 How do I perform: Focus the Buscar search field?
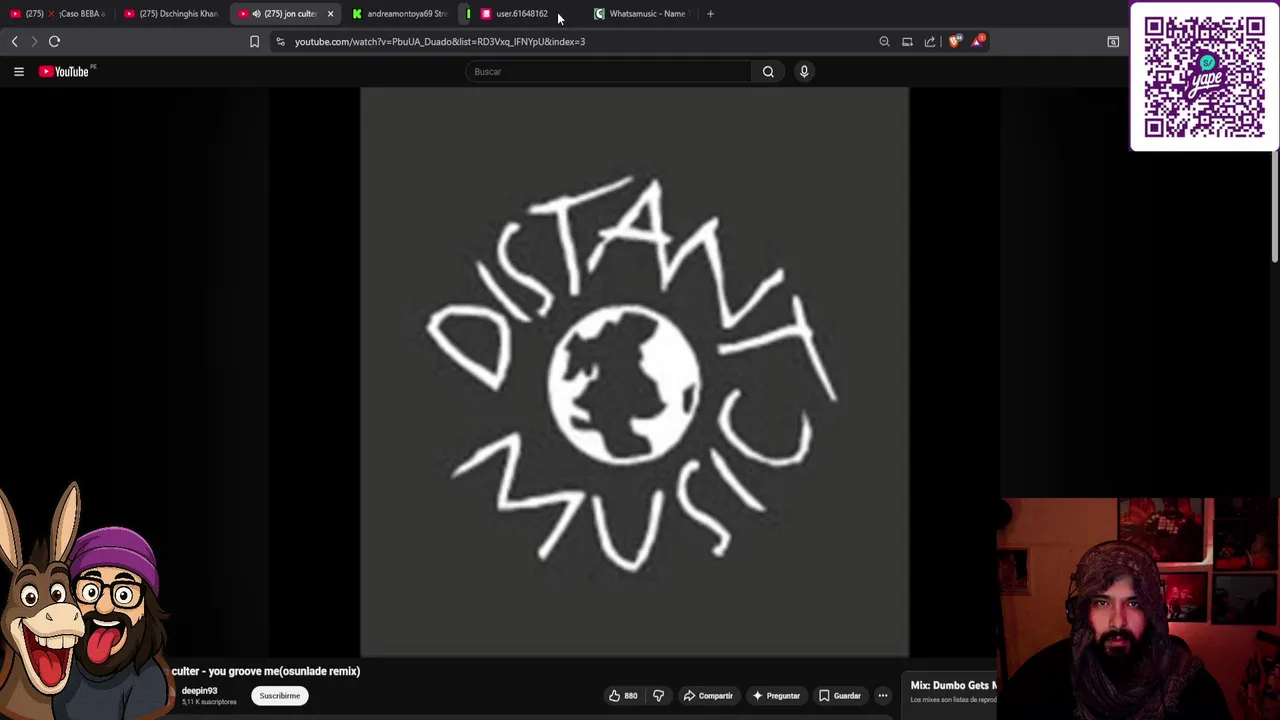tap(608, 71)
